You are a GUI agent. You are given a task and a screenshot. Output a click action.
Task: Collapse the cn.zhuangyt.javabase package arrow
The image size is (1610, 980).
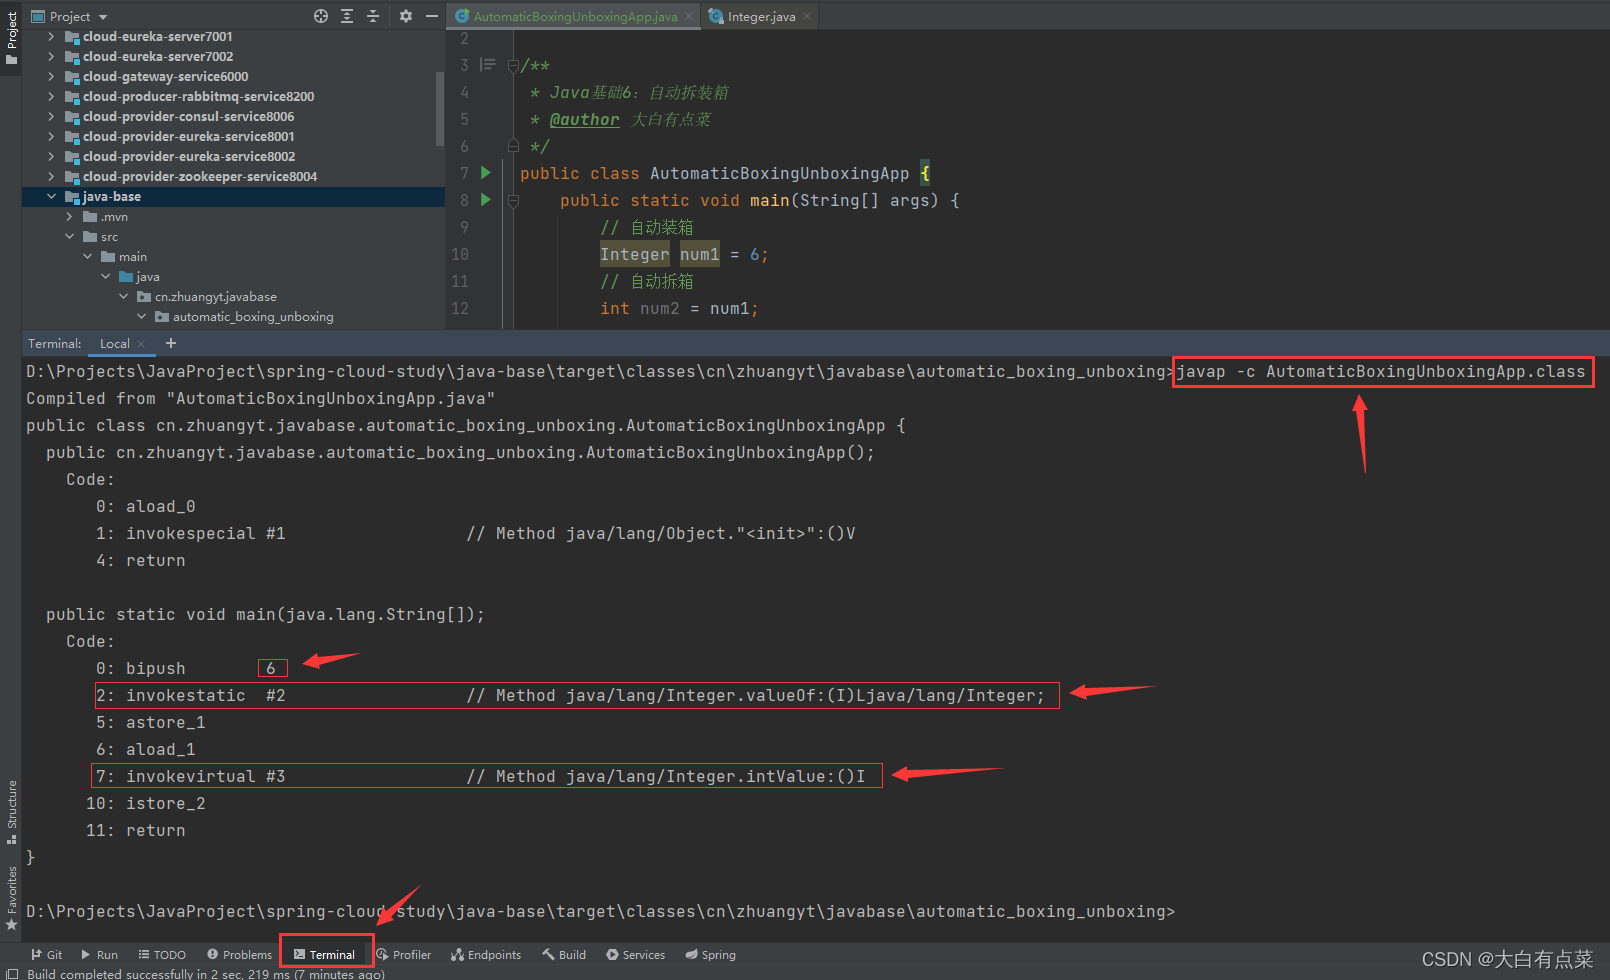pos(123,296)
